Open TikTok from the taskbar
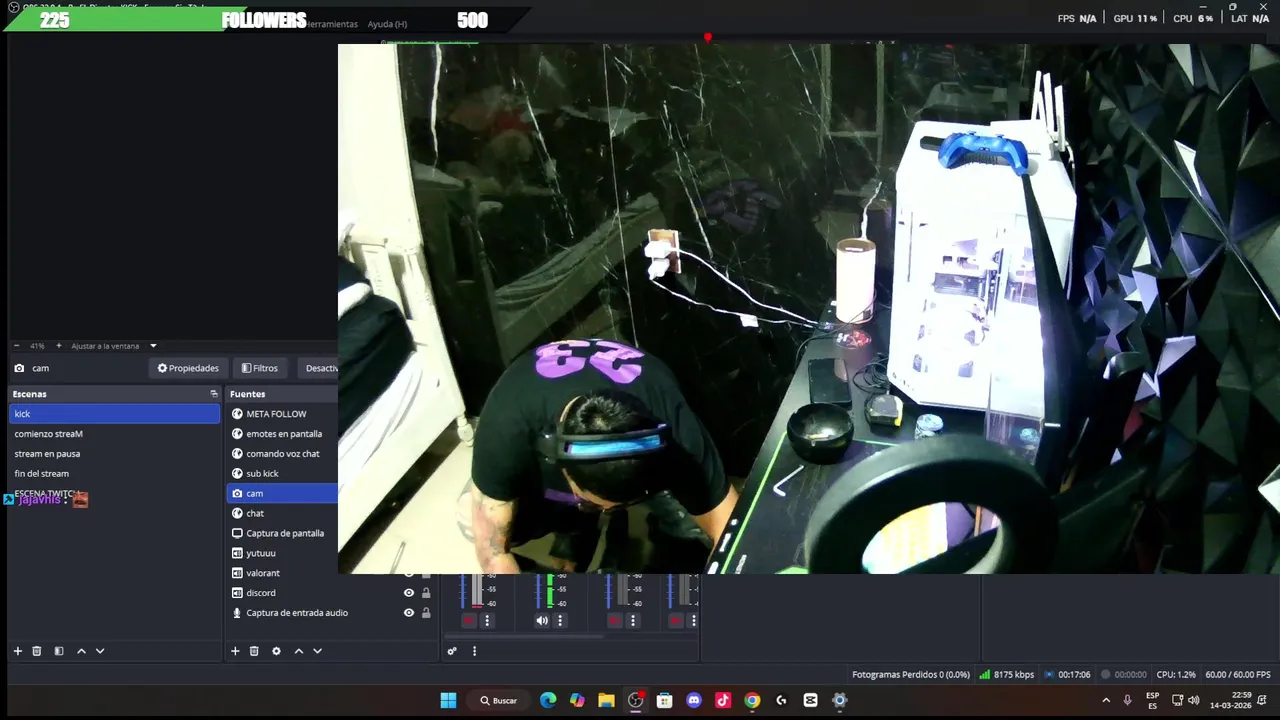Viewport: 1280px width, 720px height. (x=723, y=700)
